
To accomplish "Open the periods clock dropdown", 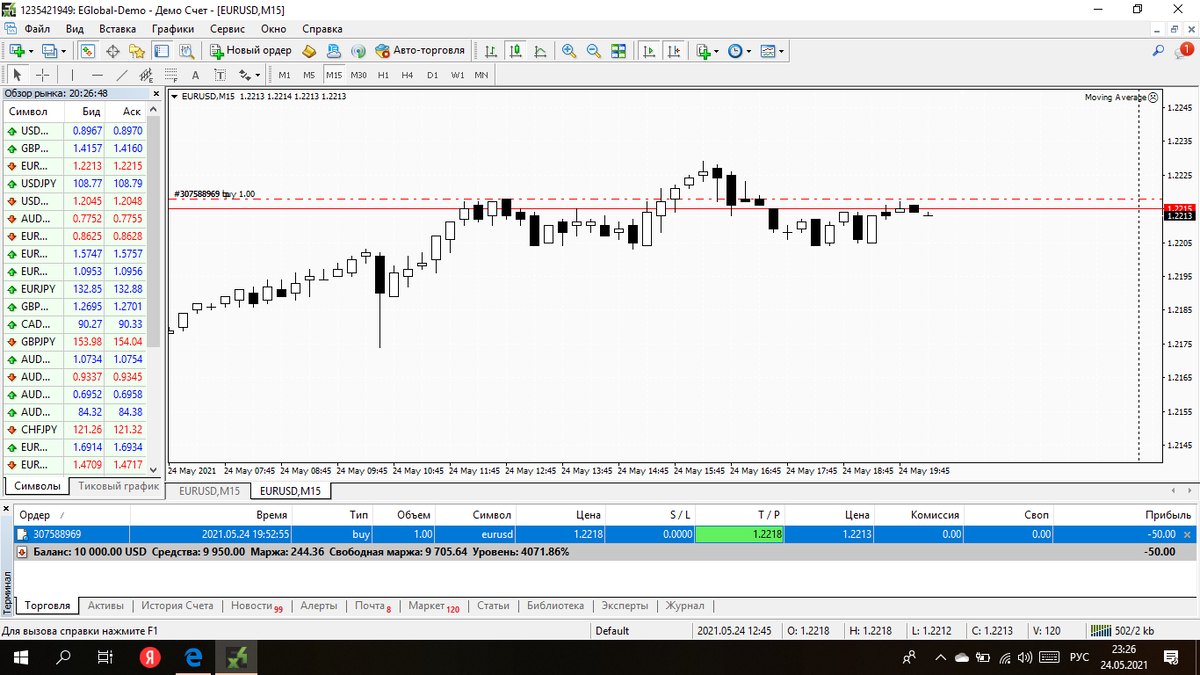I will [x=740, y=51].
